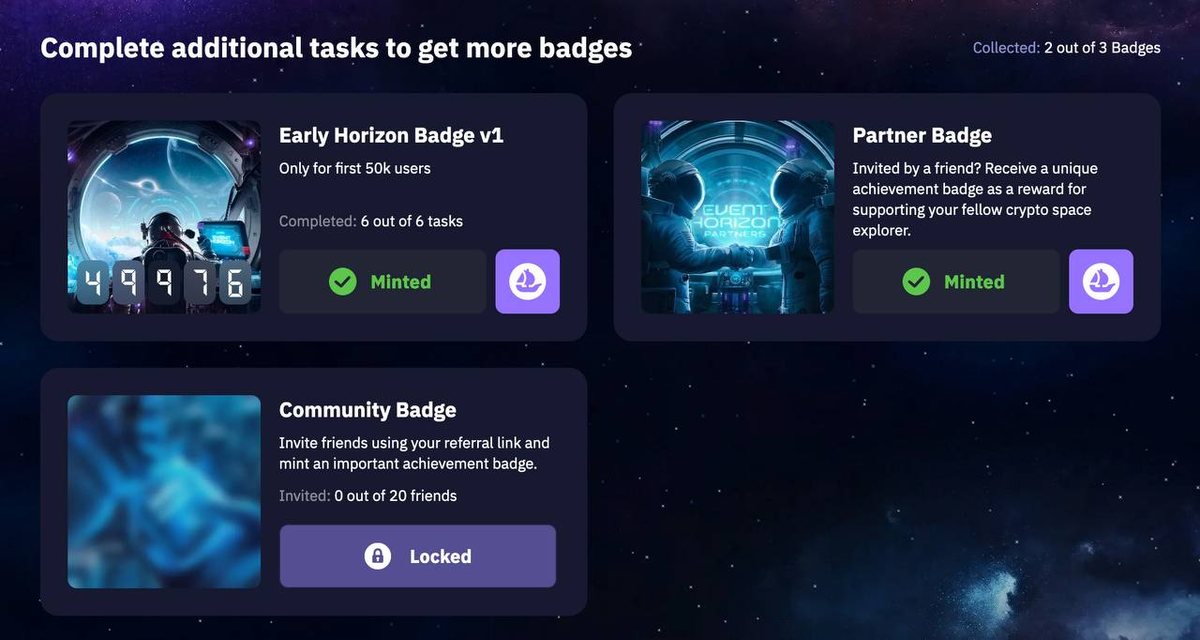Click green checkmark on Partner Badge Minted button
This screenshot has height=640, width=1200.
916,282
